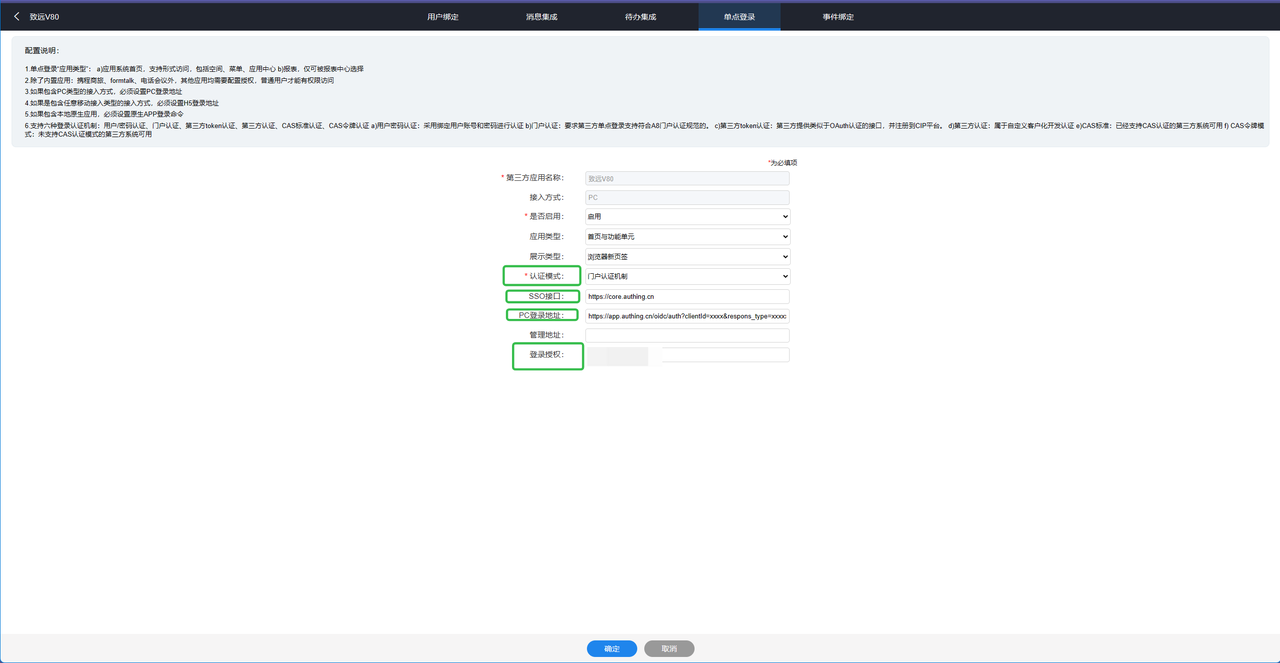Select the 单点登录 tab
Image resolution: width=1280 pixels, height=663 pixels.
point(739,17)
